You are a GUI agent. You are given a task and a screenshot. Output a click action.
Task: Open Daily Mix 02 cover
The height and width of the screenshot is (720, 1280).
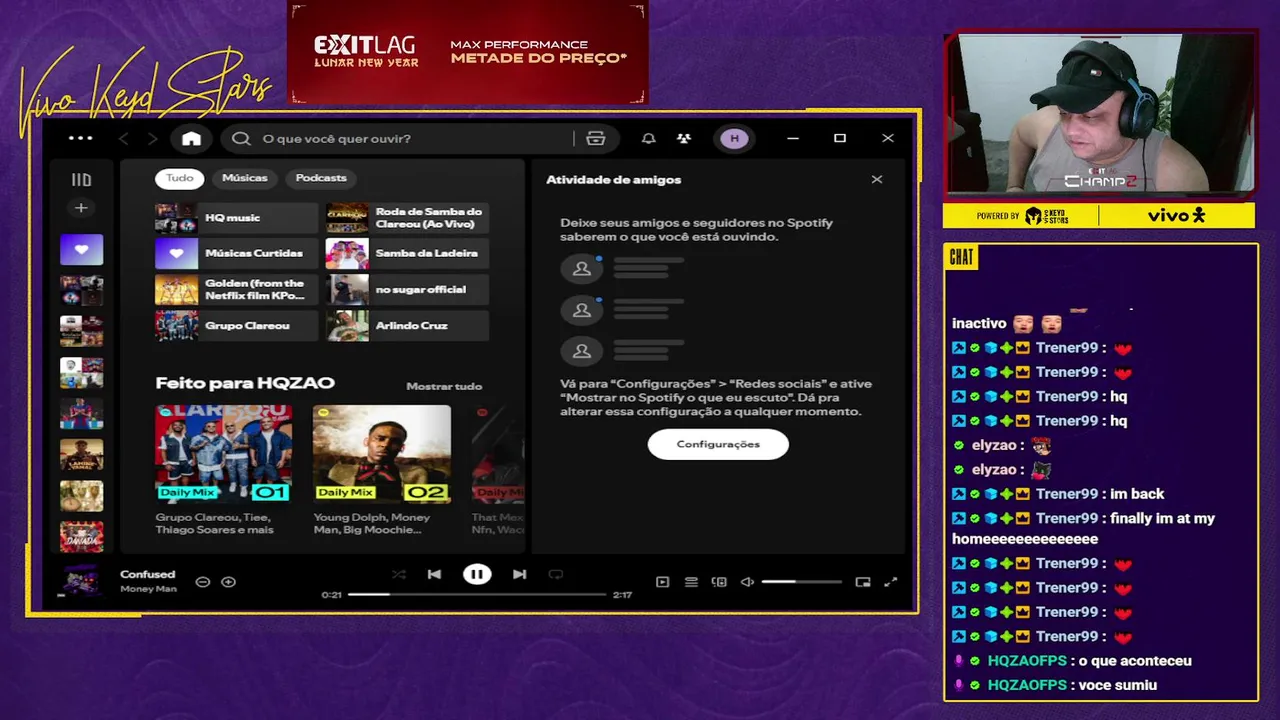coord(381,453)
